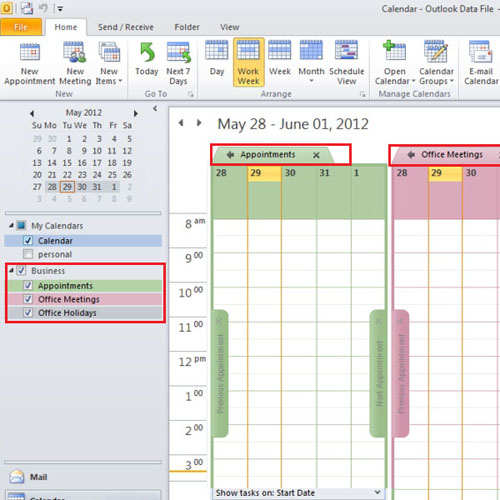This screenshot has width=500, height=500.
Task: Uncheck the Office Holidays checkbox
Action: tap(28, 313)
